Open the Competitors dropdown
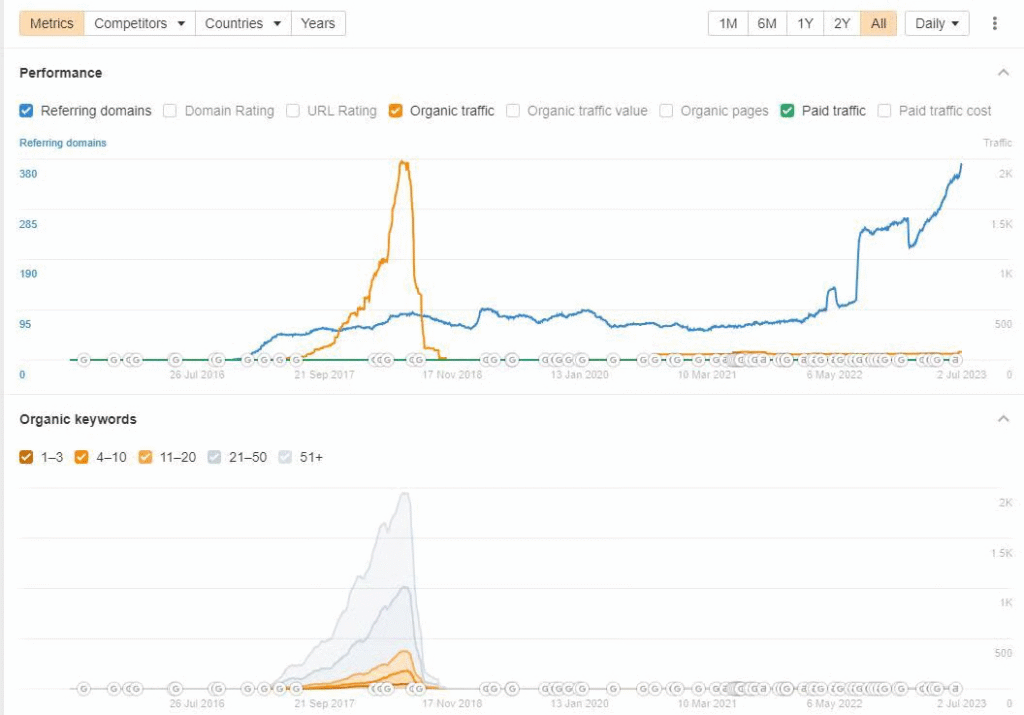The image size is (1024, 715). click(139, 23)
